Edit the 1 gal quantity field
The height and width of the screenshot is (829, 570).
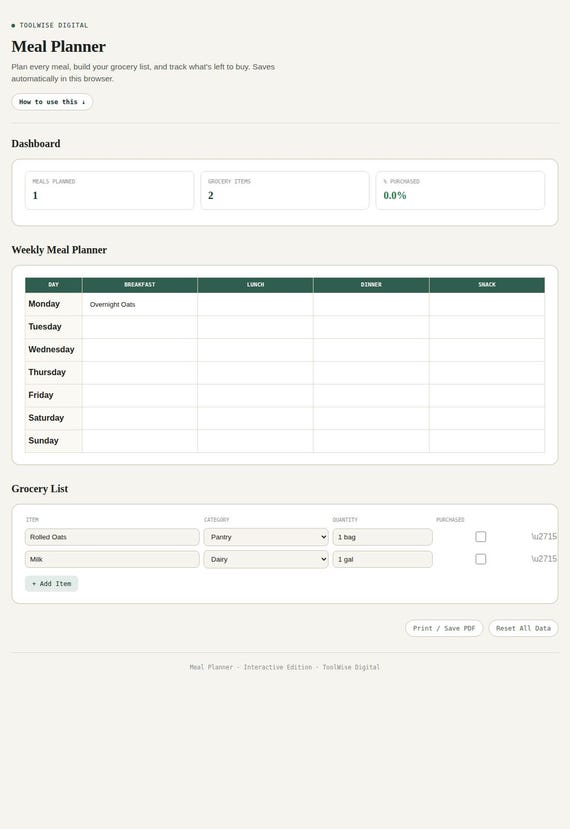click(x=382, y=559)
